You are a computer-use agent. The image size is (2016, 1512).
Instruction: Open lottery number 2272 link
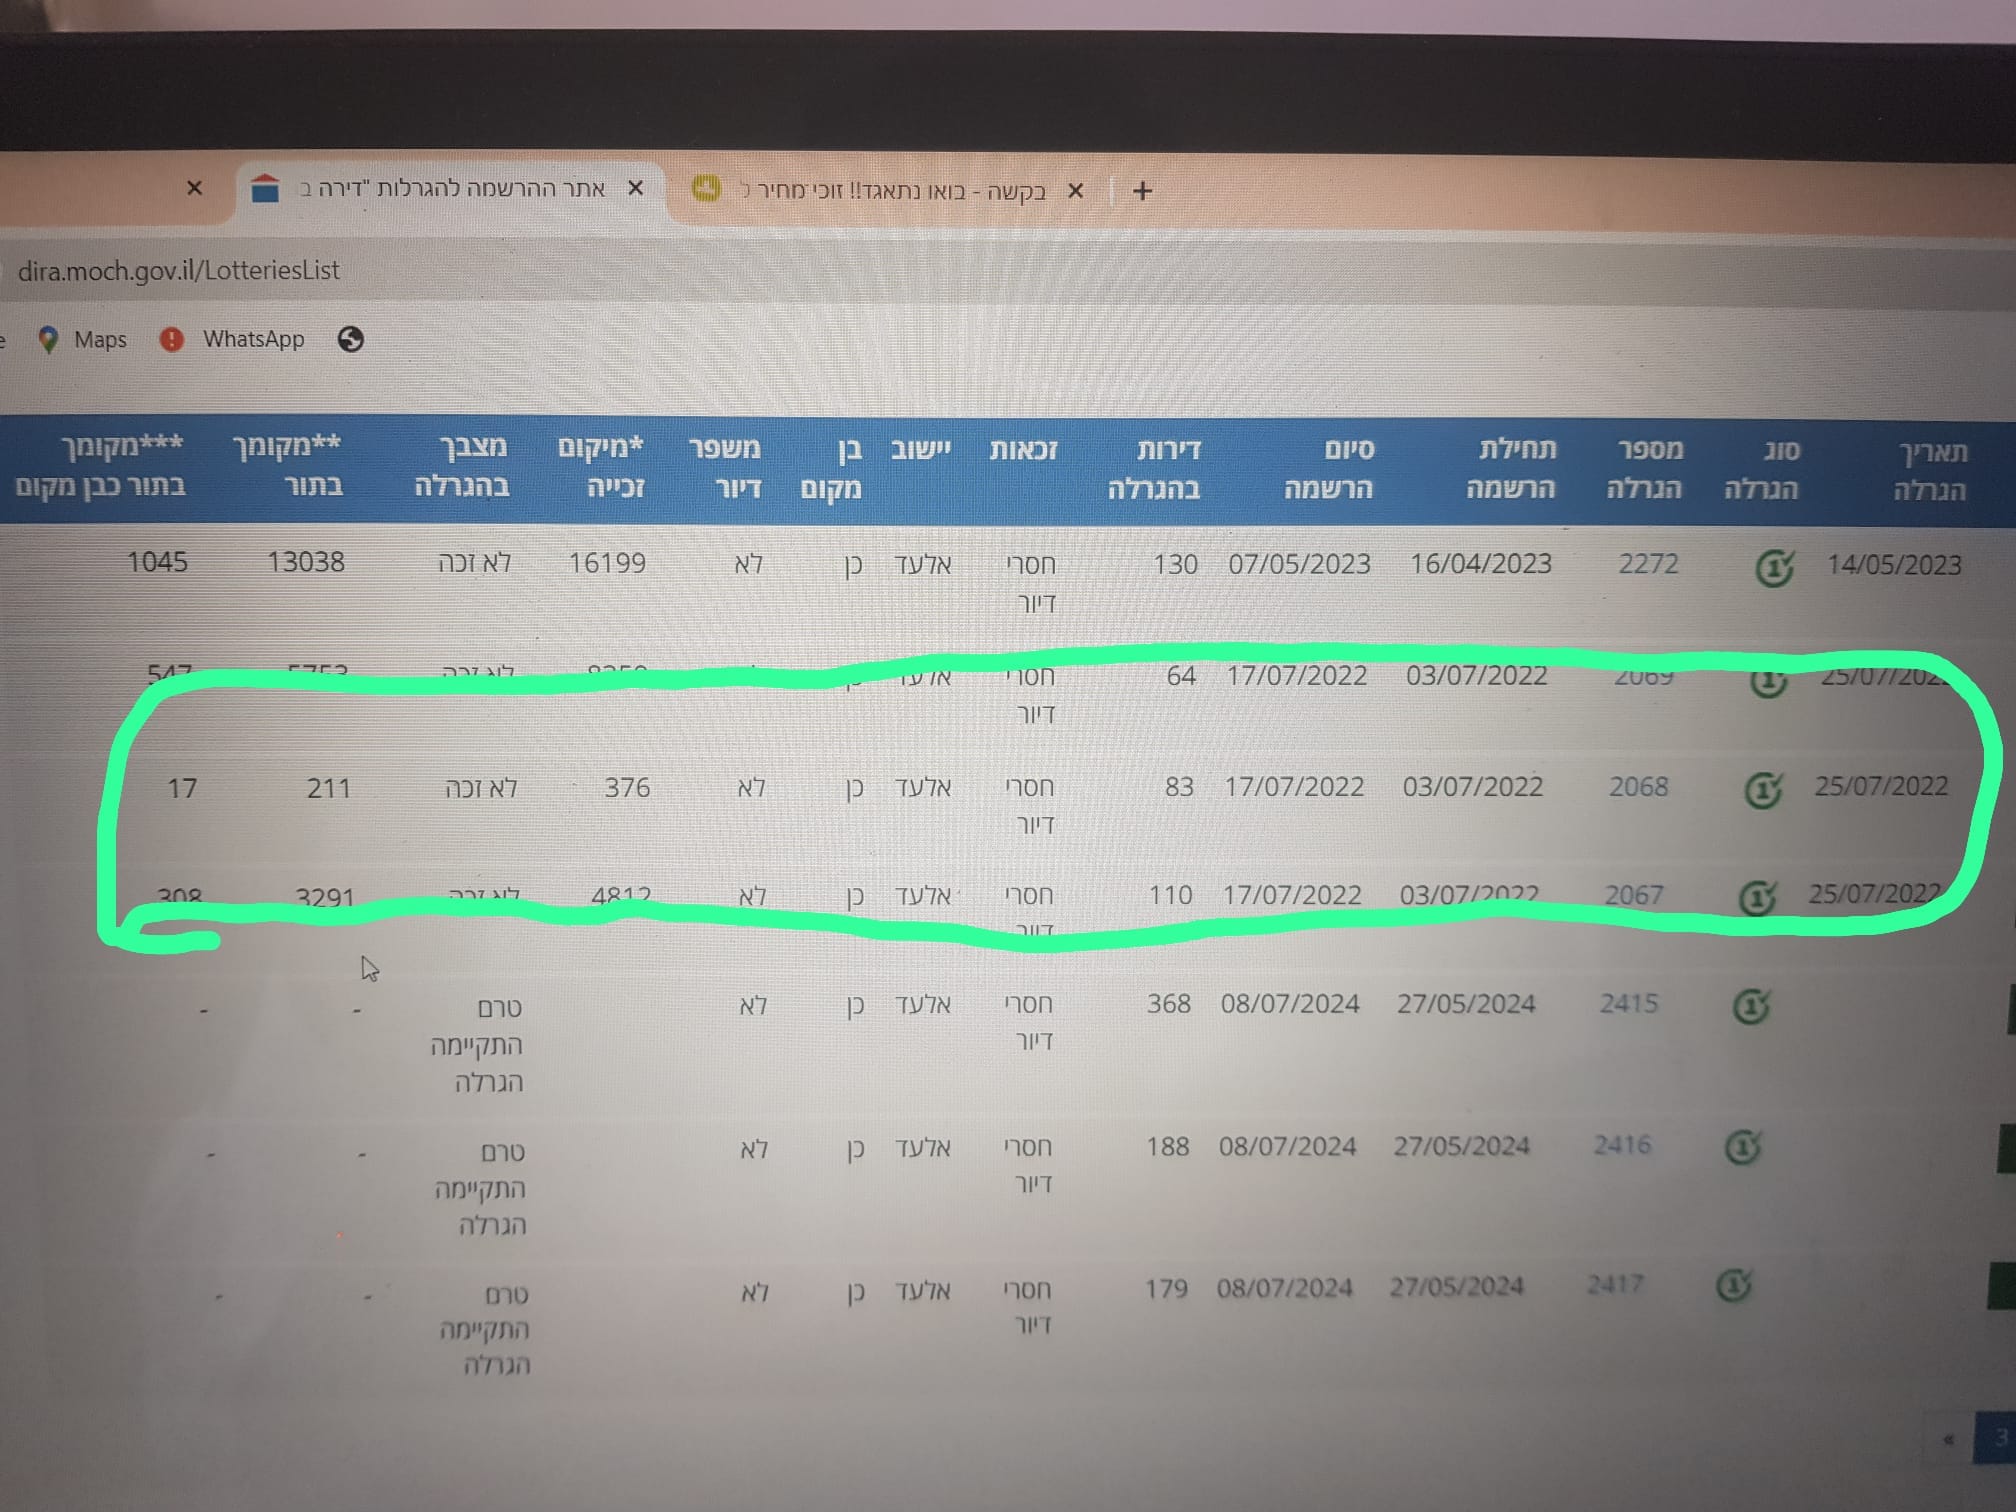[1648, 564]
